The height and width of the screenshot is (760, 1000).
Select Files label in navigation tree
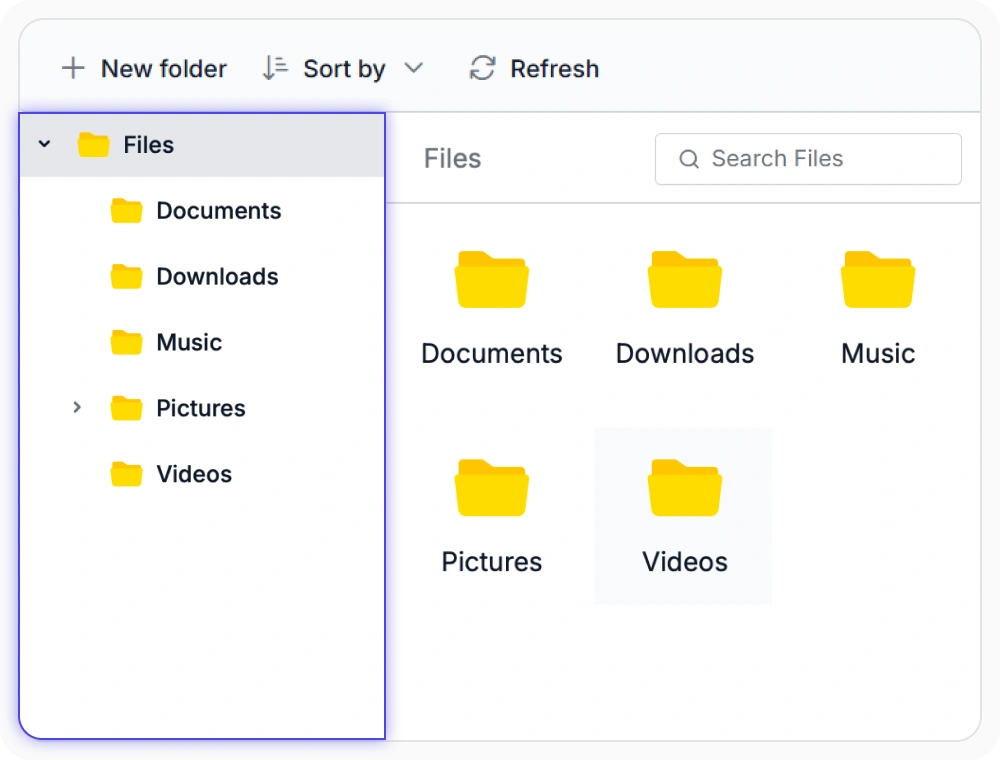pos(149,145)
